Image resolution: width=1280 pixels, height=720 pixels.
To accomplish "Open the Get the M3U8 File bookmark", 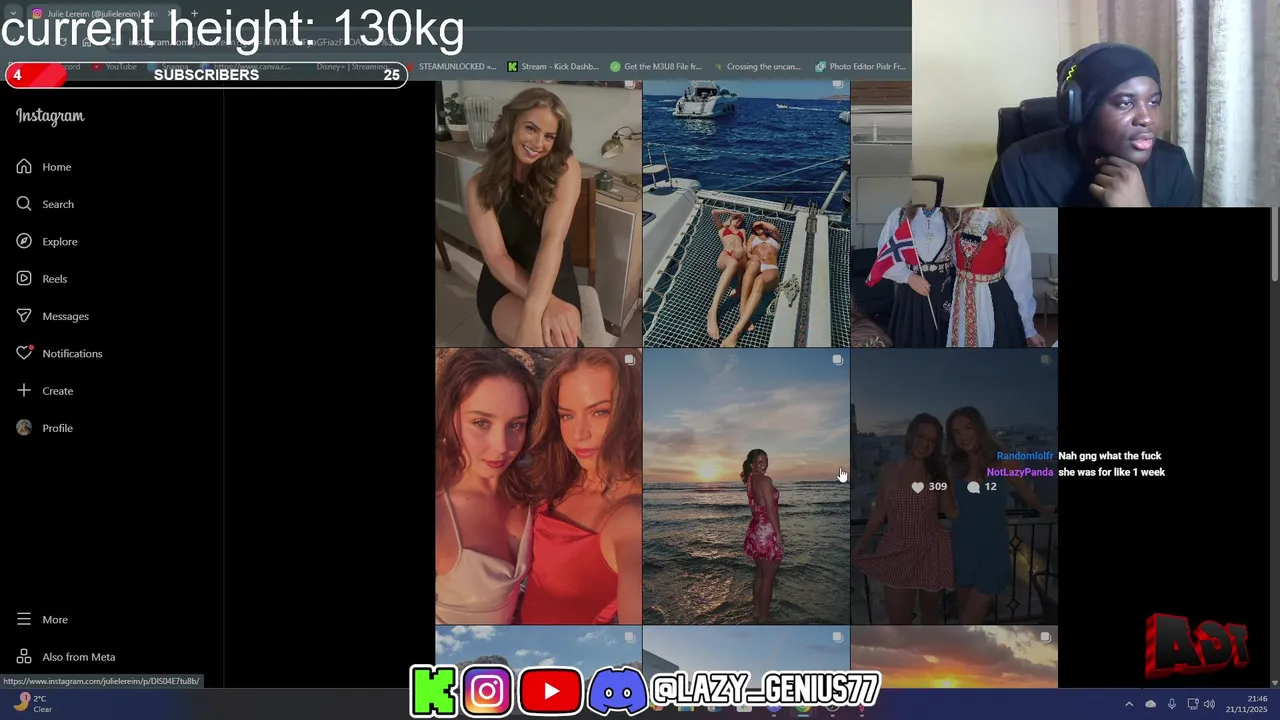I will point(656,67).
